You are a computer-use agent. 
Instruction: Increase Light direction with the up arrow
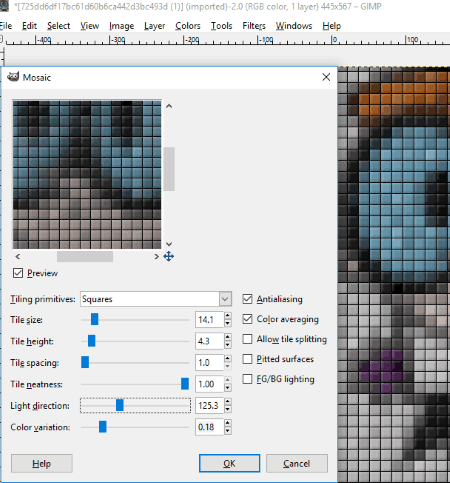pyautogui.click(x=228, y=402)
